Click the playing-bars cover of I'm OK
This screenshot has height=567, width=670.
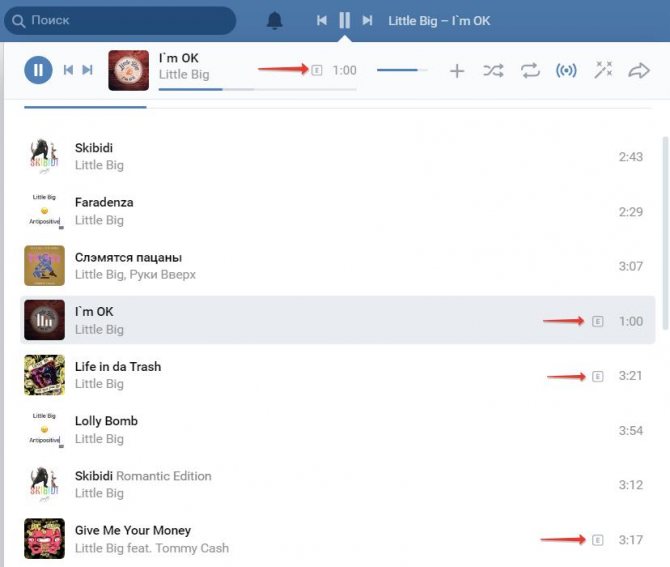44,320
